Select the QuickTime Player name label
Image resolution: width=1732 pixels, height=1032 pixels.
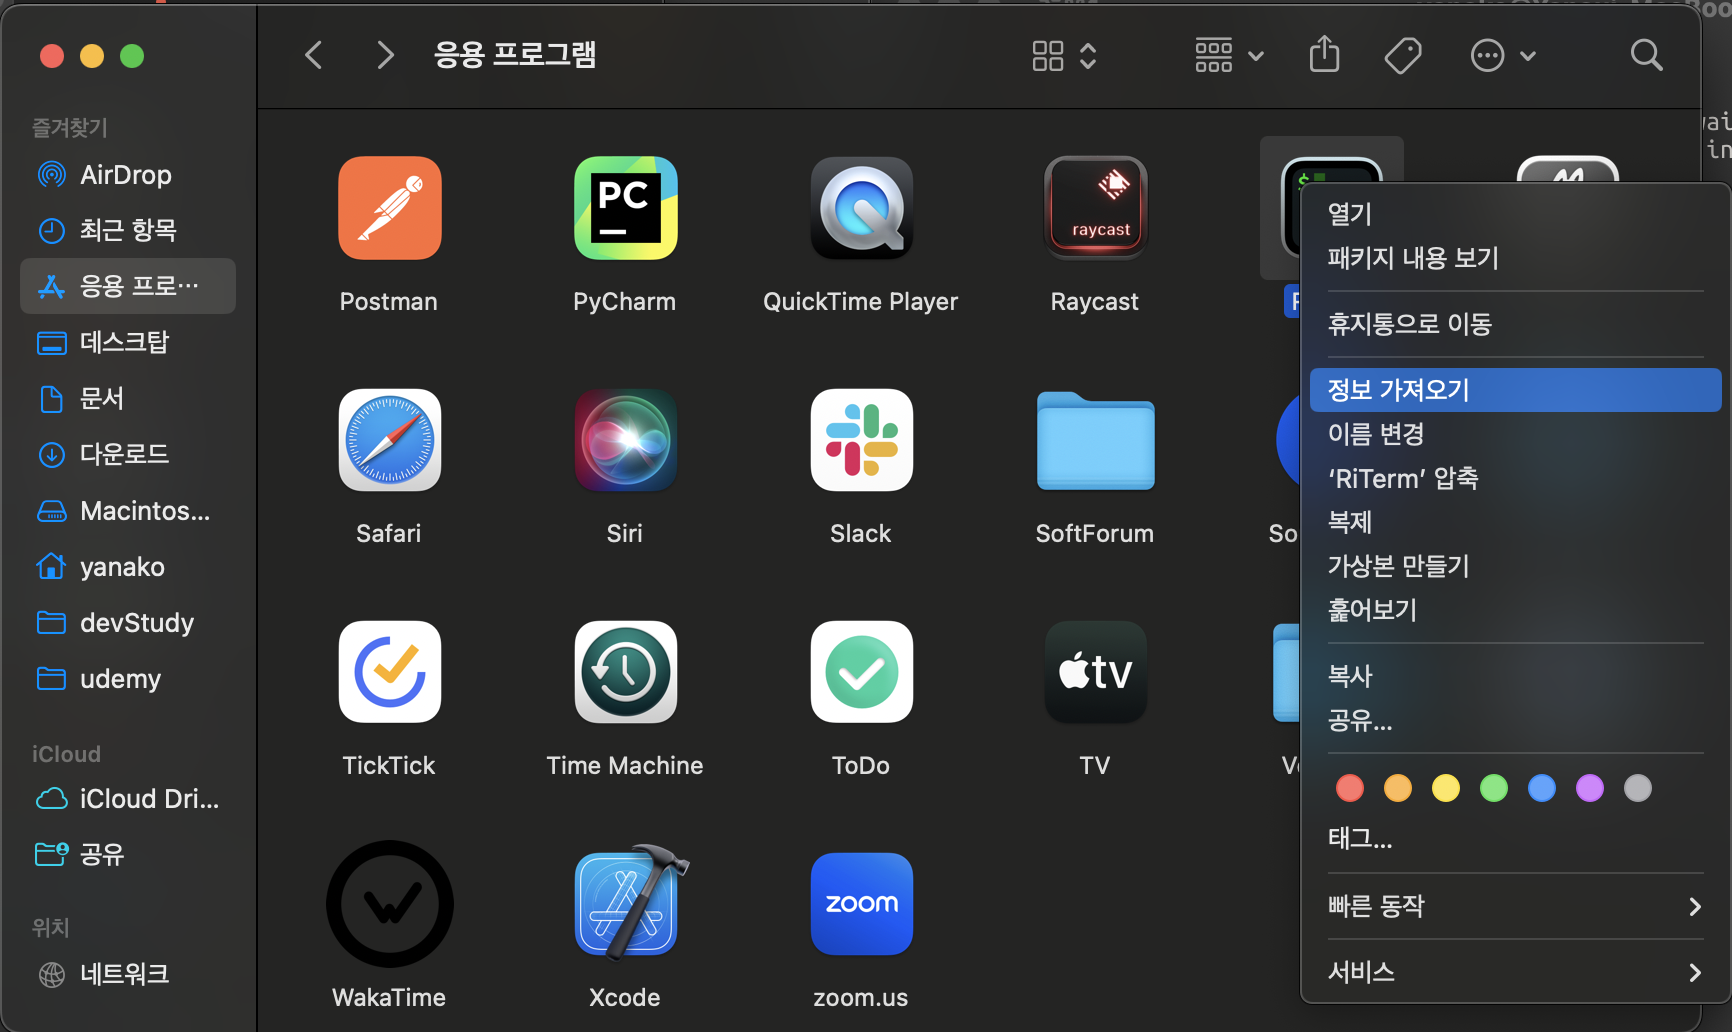[861, 302]
